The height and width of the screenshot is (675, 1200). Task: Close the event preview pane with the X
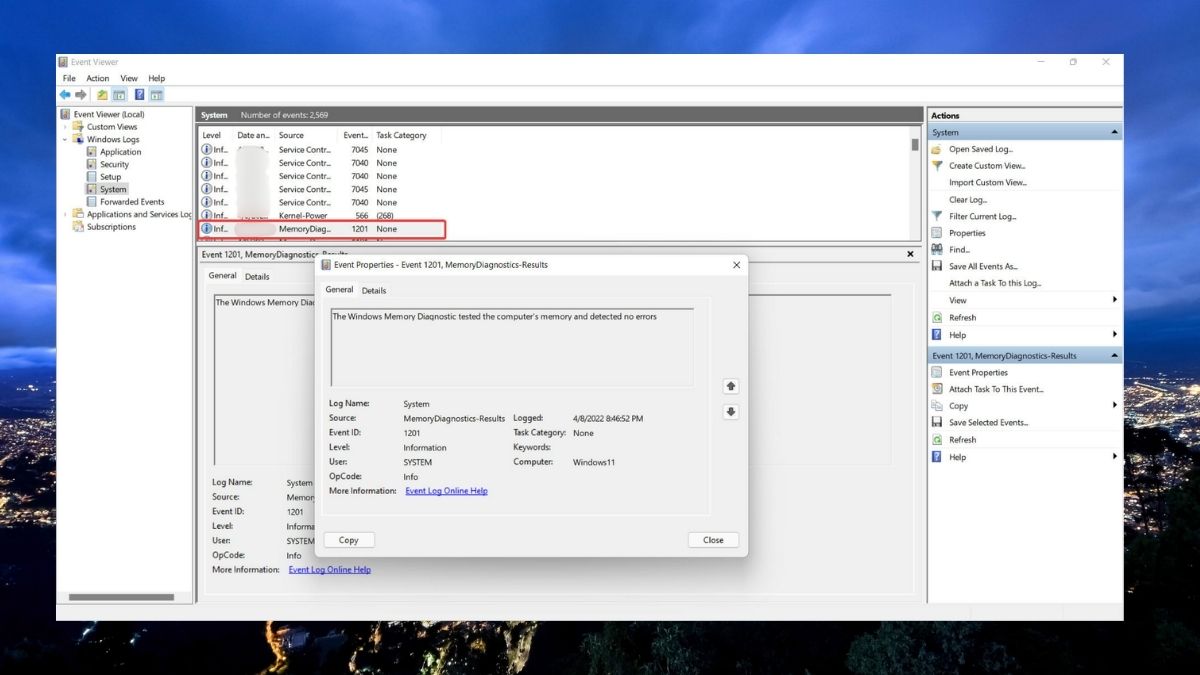coord(910,254)
